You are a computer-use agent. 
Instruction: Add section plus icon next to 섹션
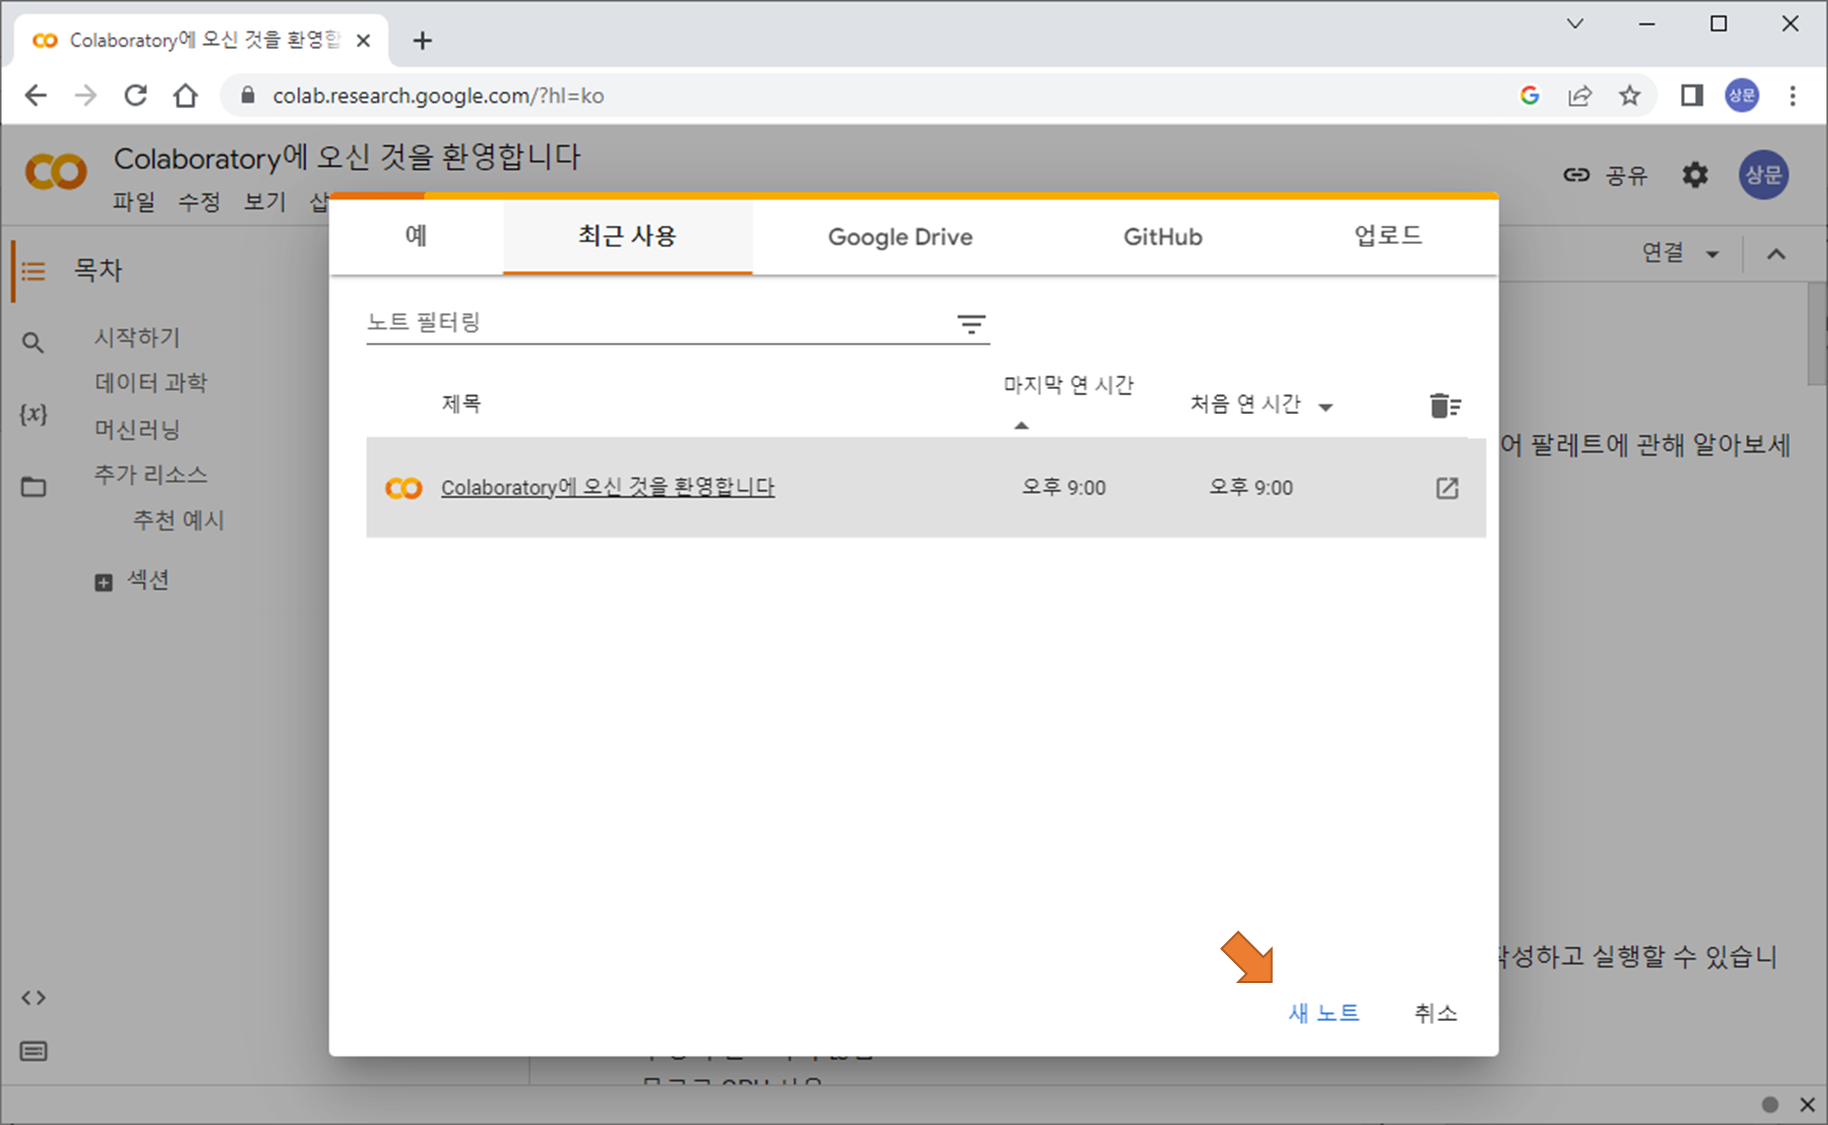[103, 582]
